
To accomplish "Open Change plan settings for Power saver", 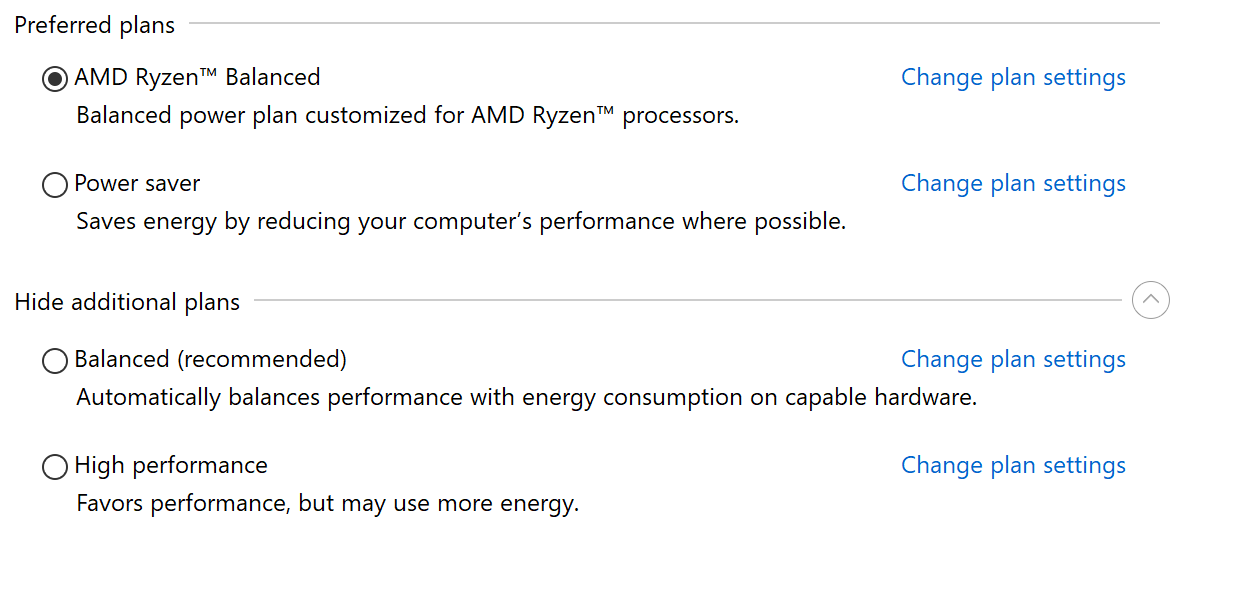I will tap(1013, 184).
